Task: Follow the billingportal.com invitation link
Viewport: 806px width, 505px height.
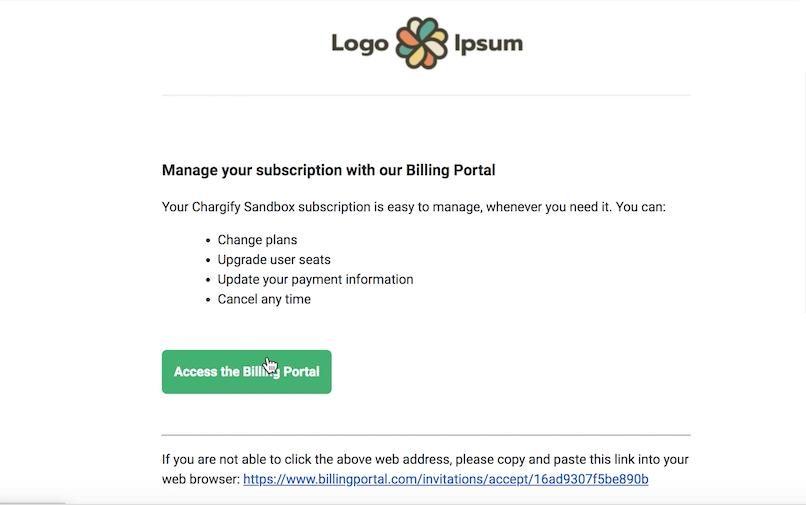Action: click(x=446, y=479)
